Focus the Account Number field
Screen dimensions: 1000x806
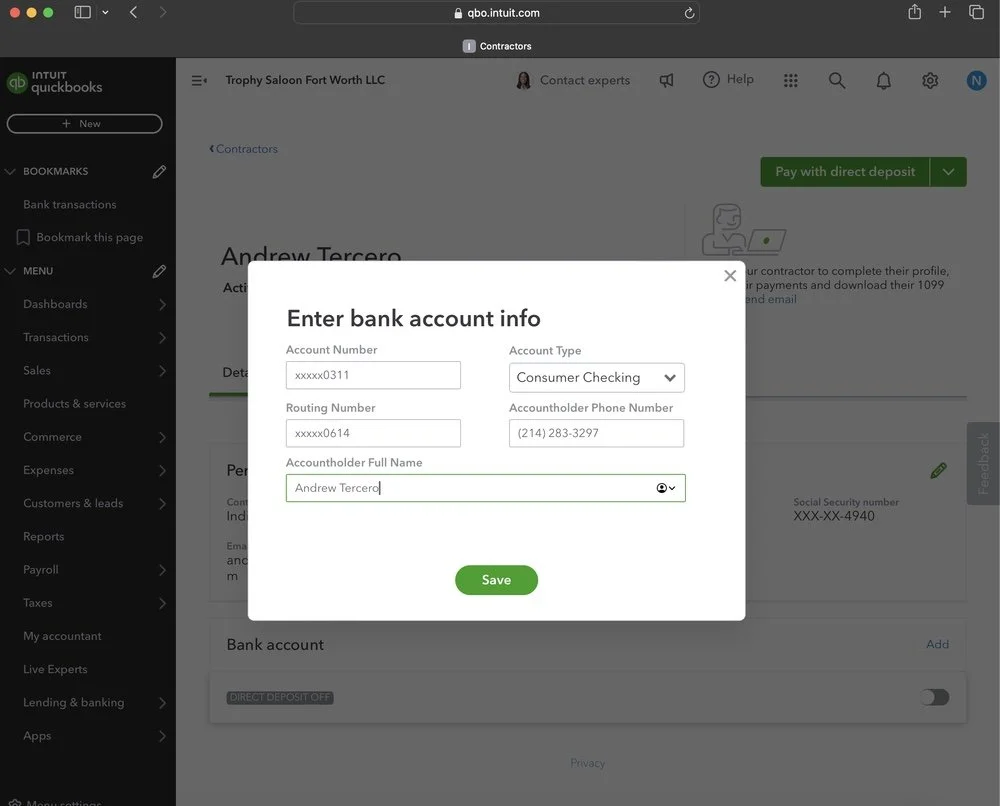coord(373,375)
